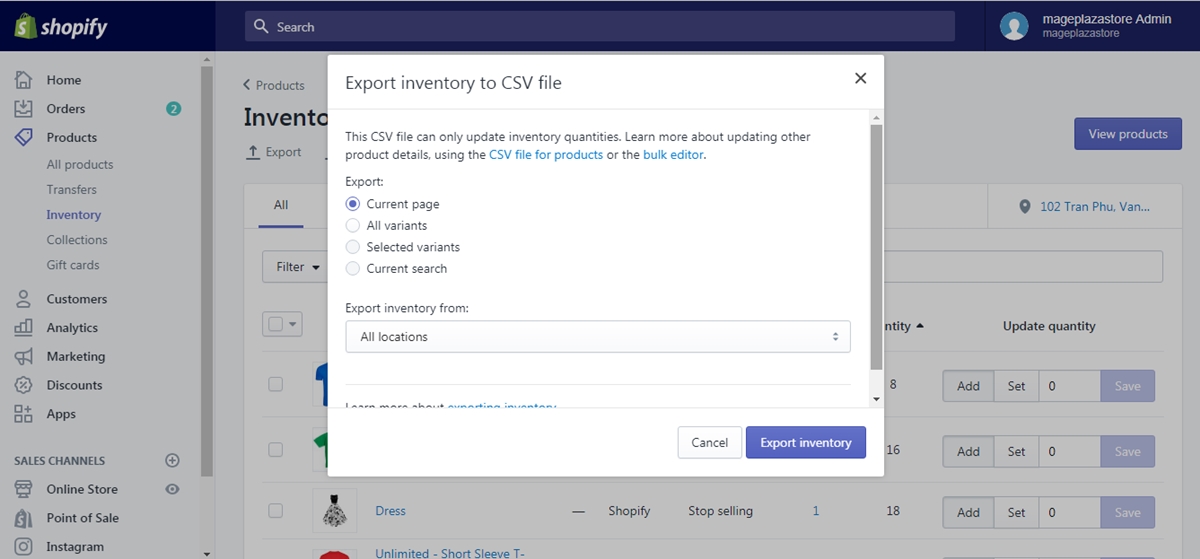Open Analytics section

pyautogui.click(x=72, y=327)
